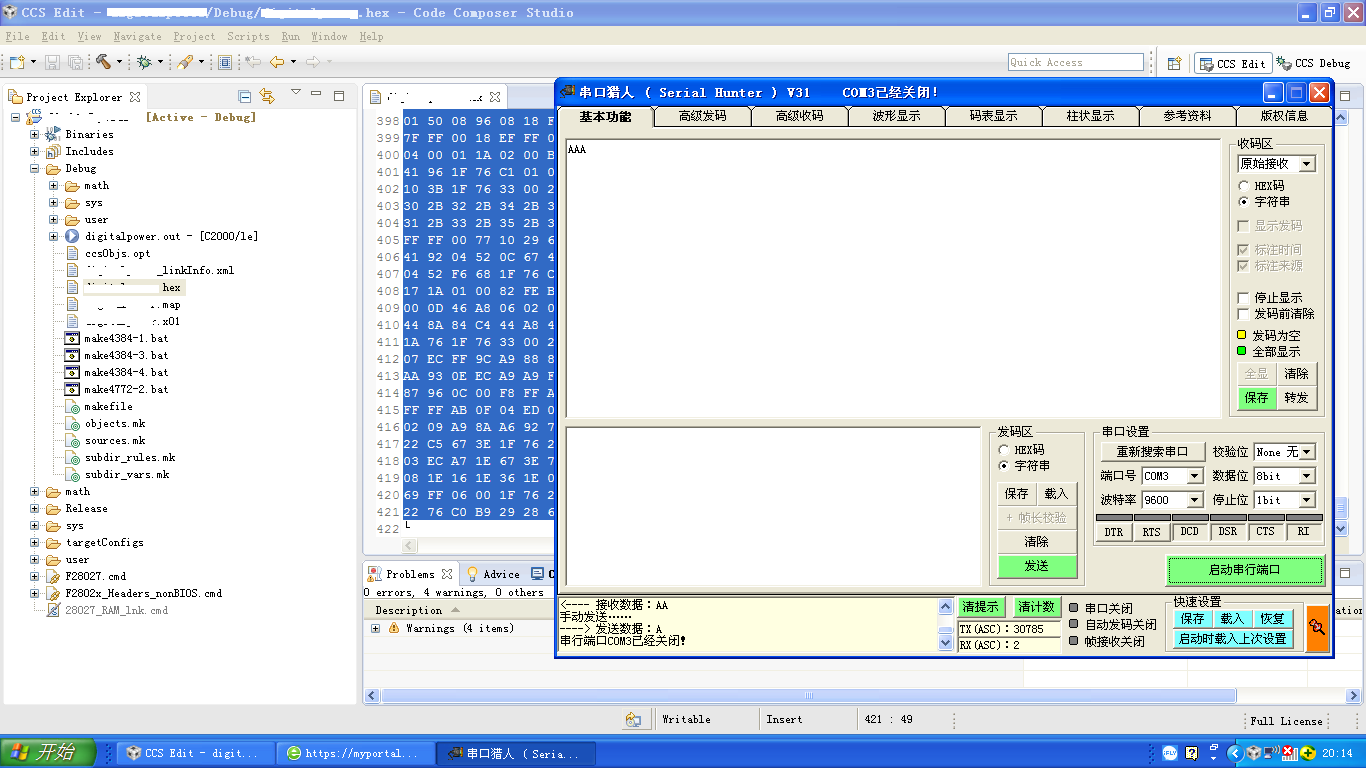The image size is (1366, 768).
Task: Click the 转发 button in 收码区
Action: [1296, 398]
